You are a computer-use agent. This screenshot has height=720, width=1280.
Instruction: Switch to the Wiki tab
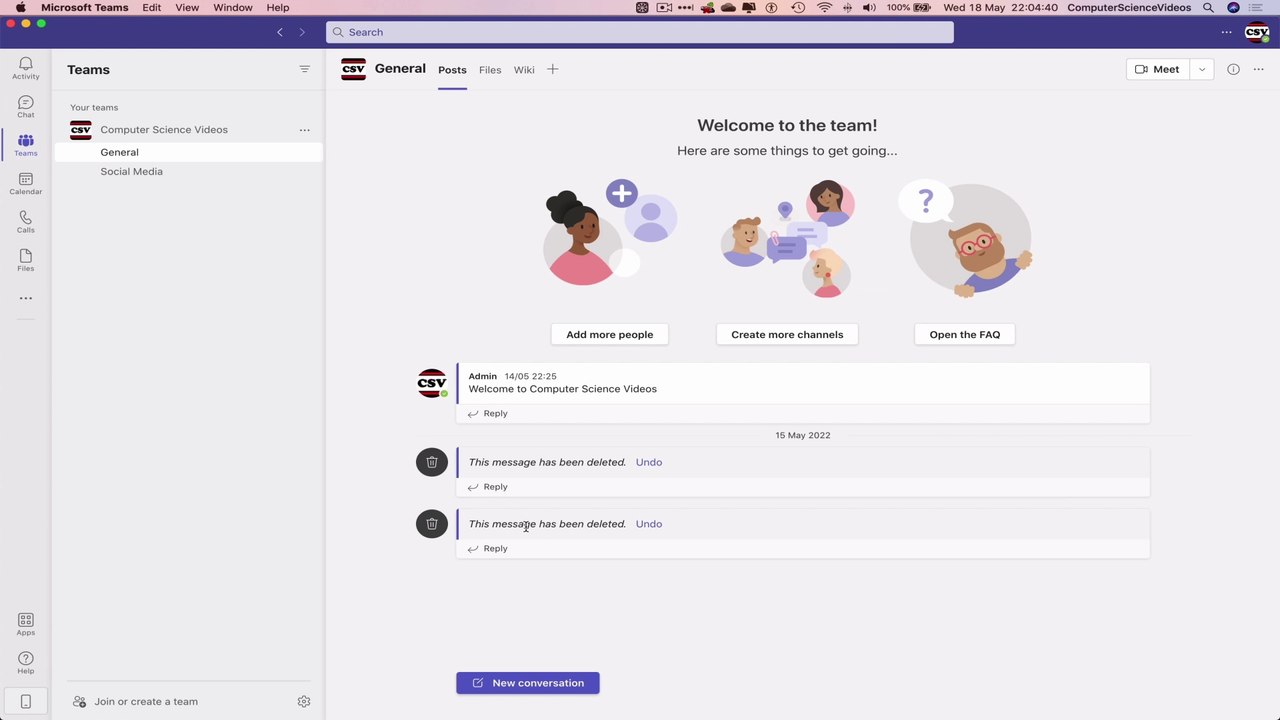pyautogui.click(x=524, y=70)
